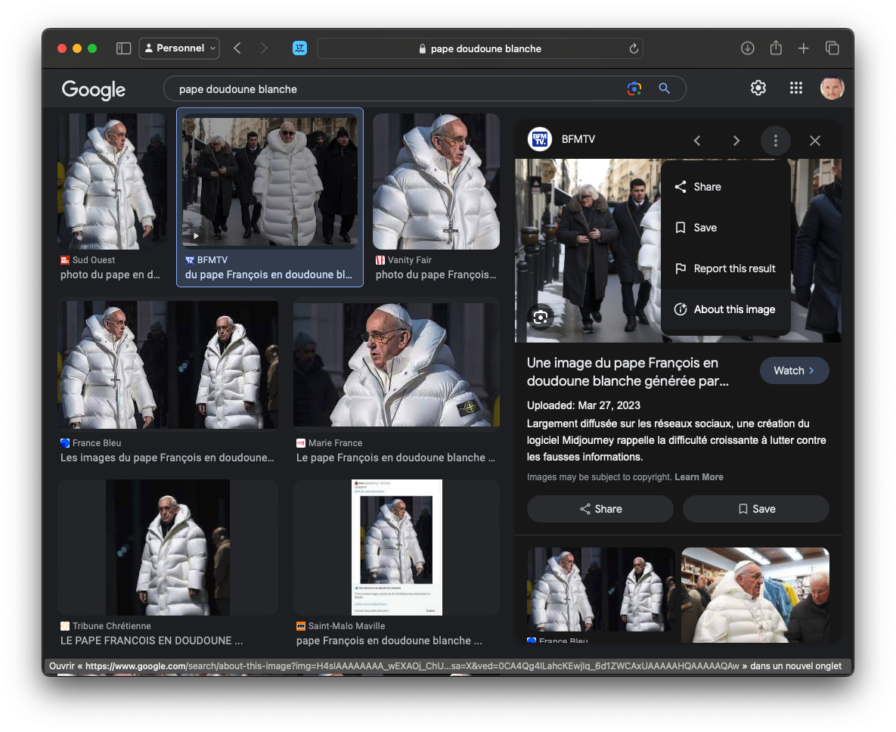Toggle the Safari sidebar icon
This screenshot has width=896, height=732.
pos(123,49)
